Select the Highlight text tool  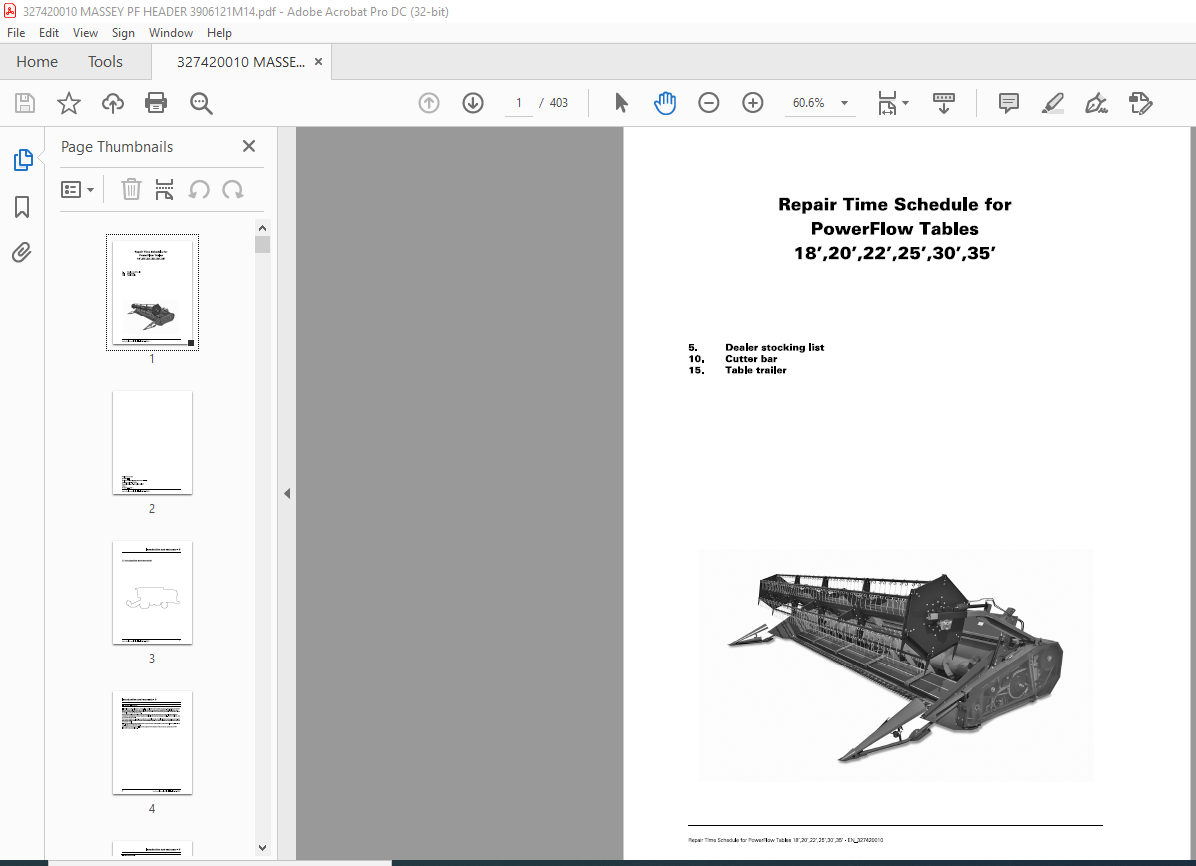click(1053, 103)
